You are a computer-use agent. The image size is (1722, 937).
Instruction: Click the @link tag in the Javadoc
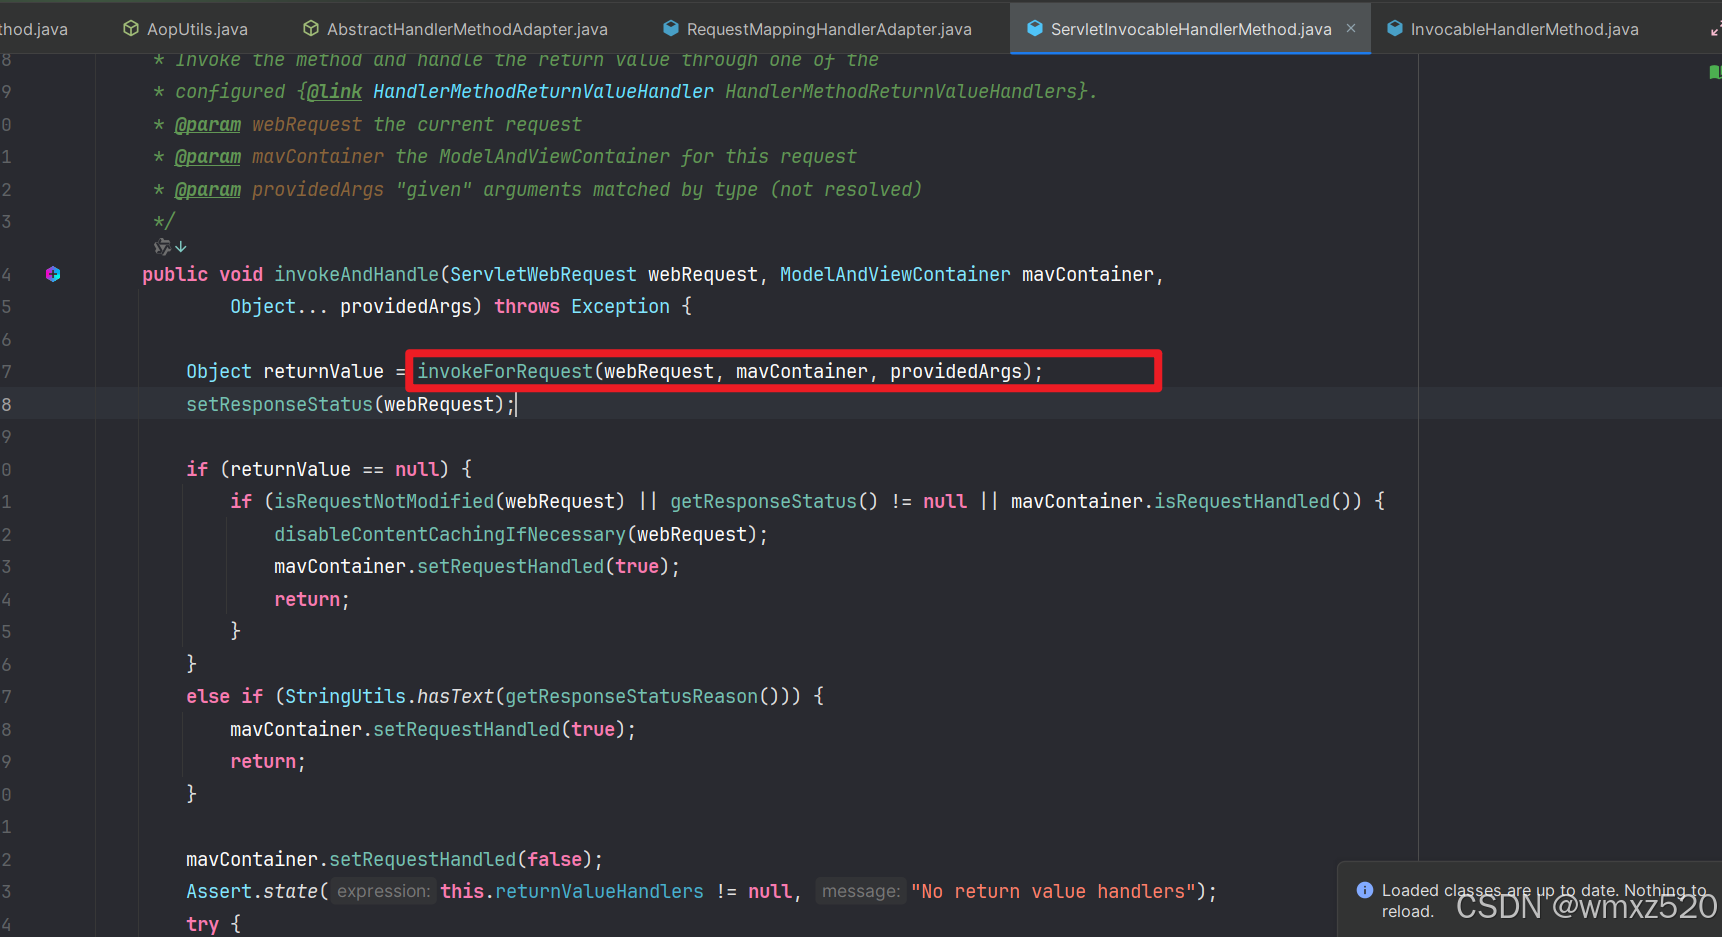(334, 92)
